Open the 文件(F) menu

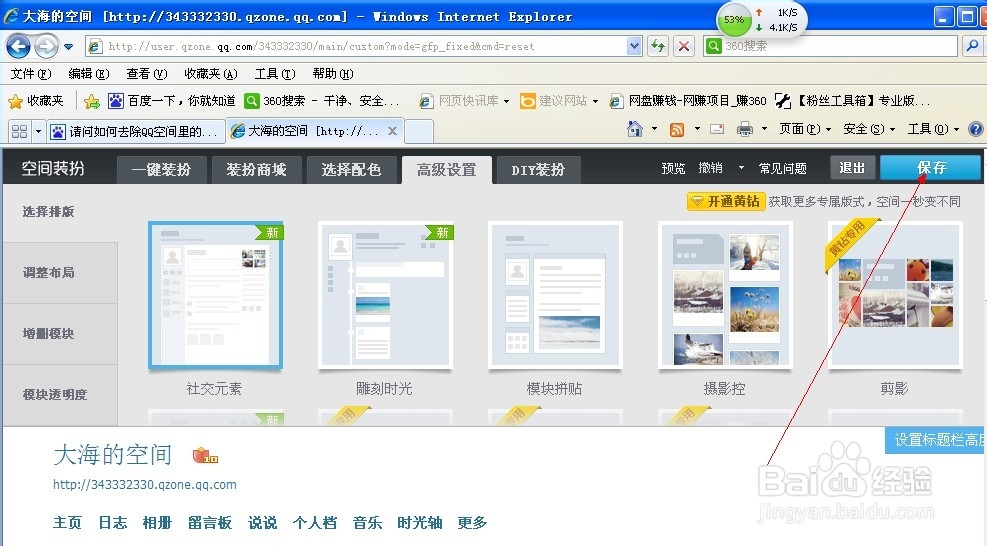pos(31,74)
